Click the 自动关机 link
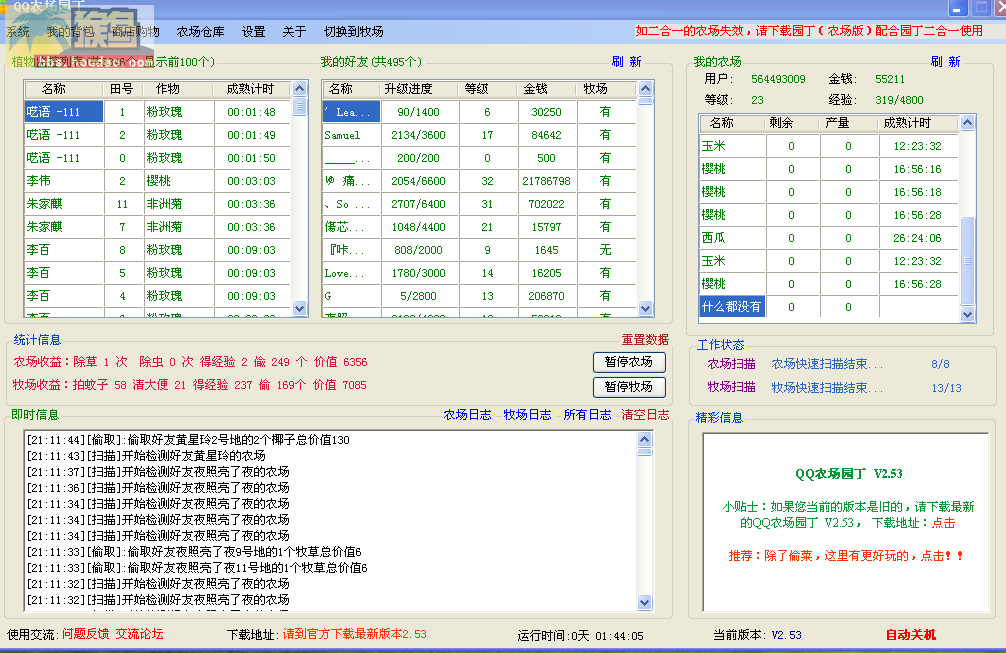Screen dimensions: 1006x653 pyautogui.click(x=910, y=634)
